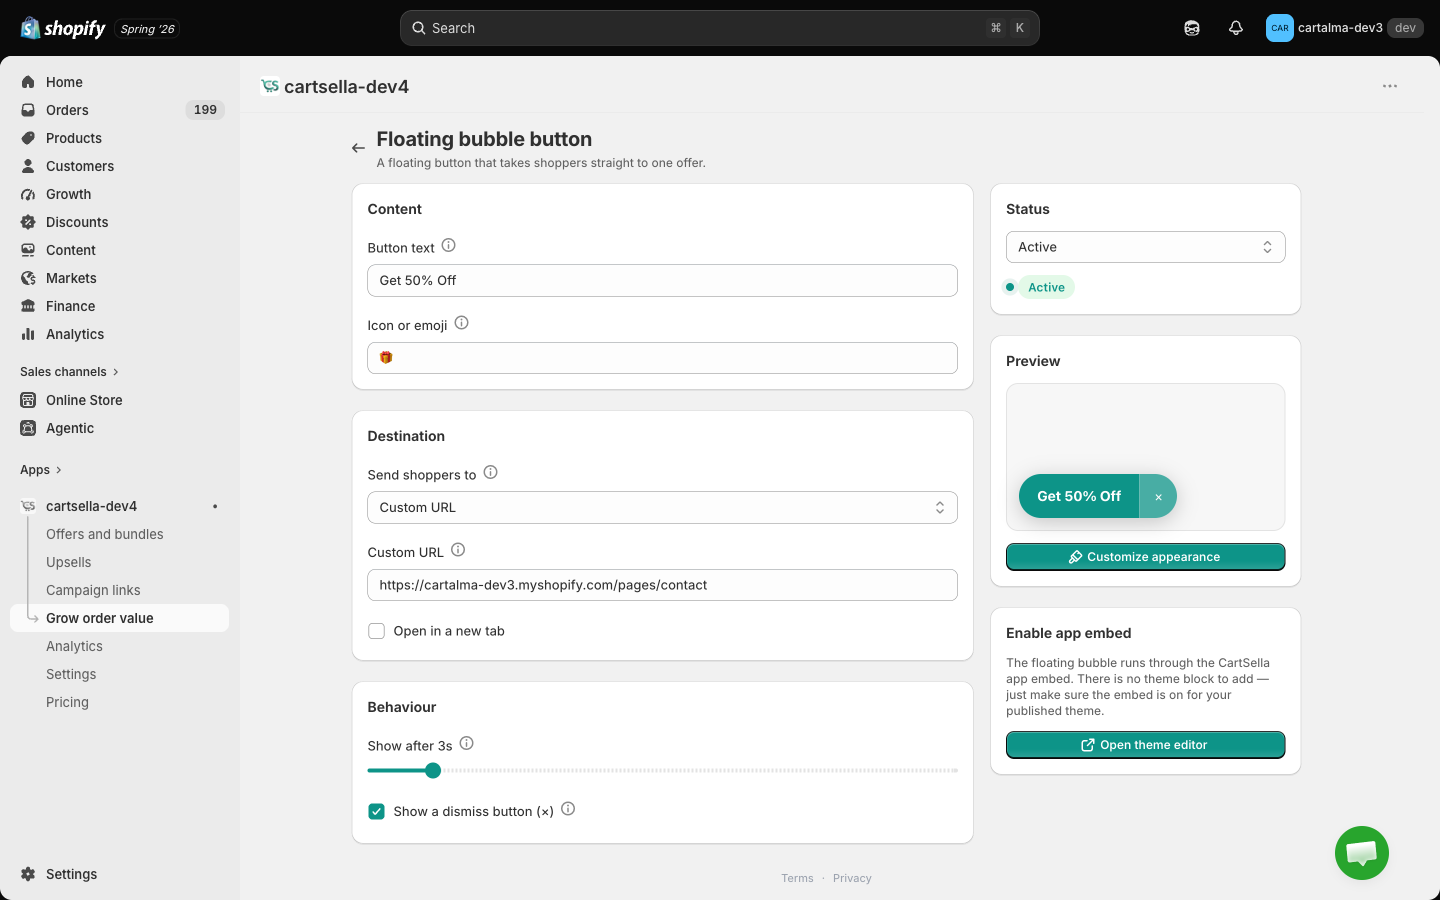Click the cartalma-dev3 store avatar

coord(1280,28)
